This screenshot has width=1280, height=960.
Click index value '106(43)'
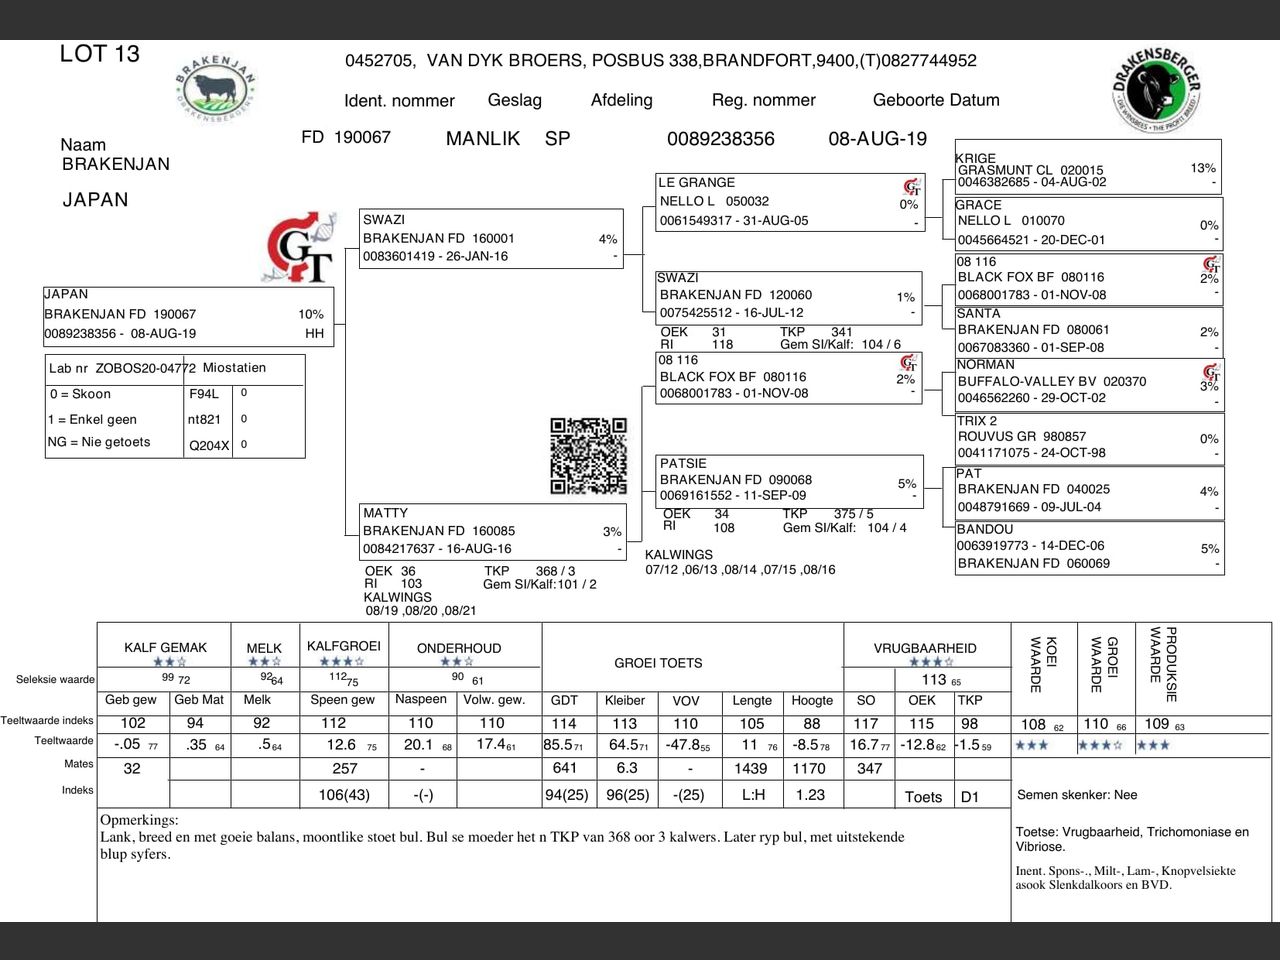click(344, 795)
